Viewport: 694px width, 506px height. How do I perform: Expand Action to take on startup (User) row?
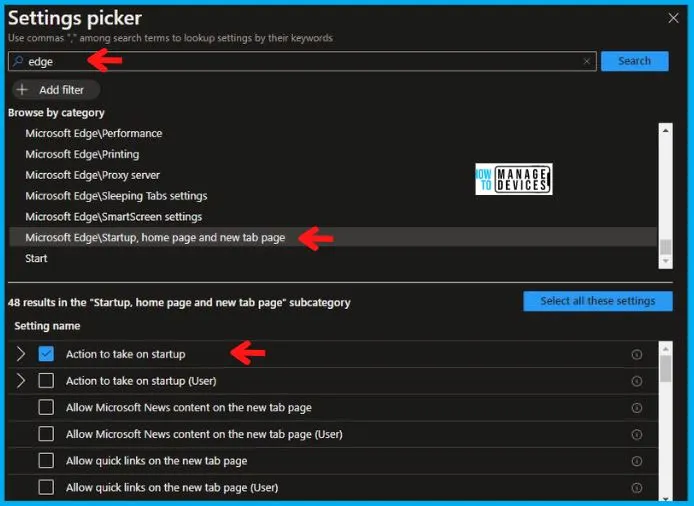20,381
